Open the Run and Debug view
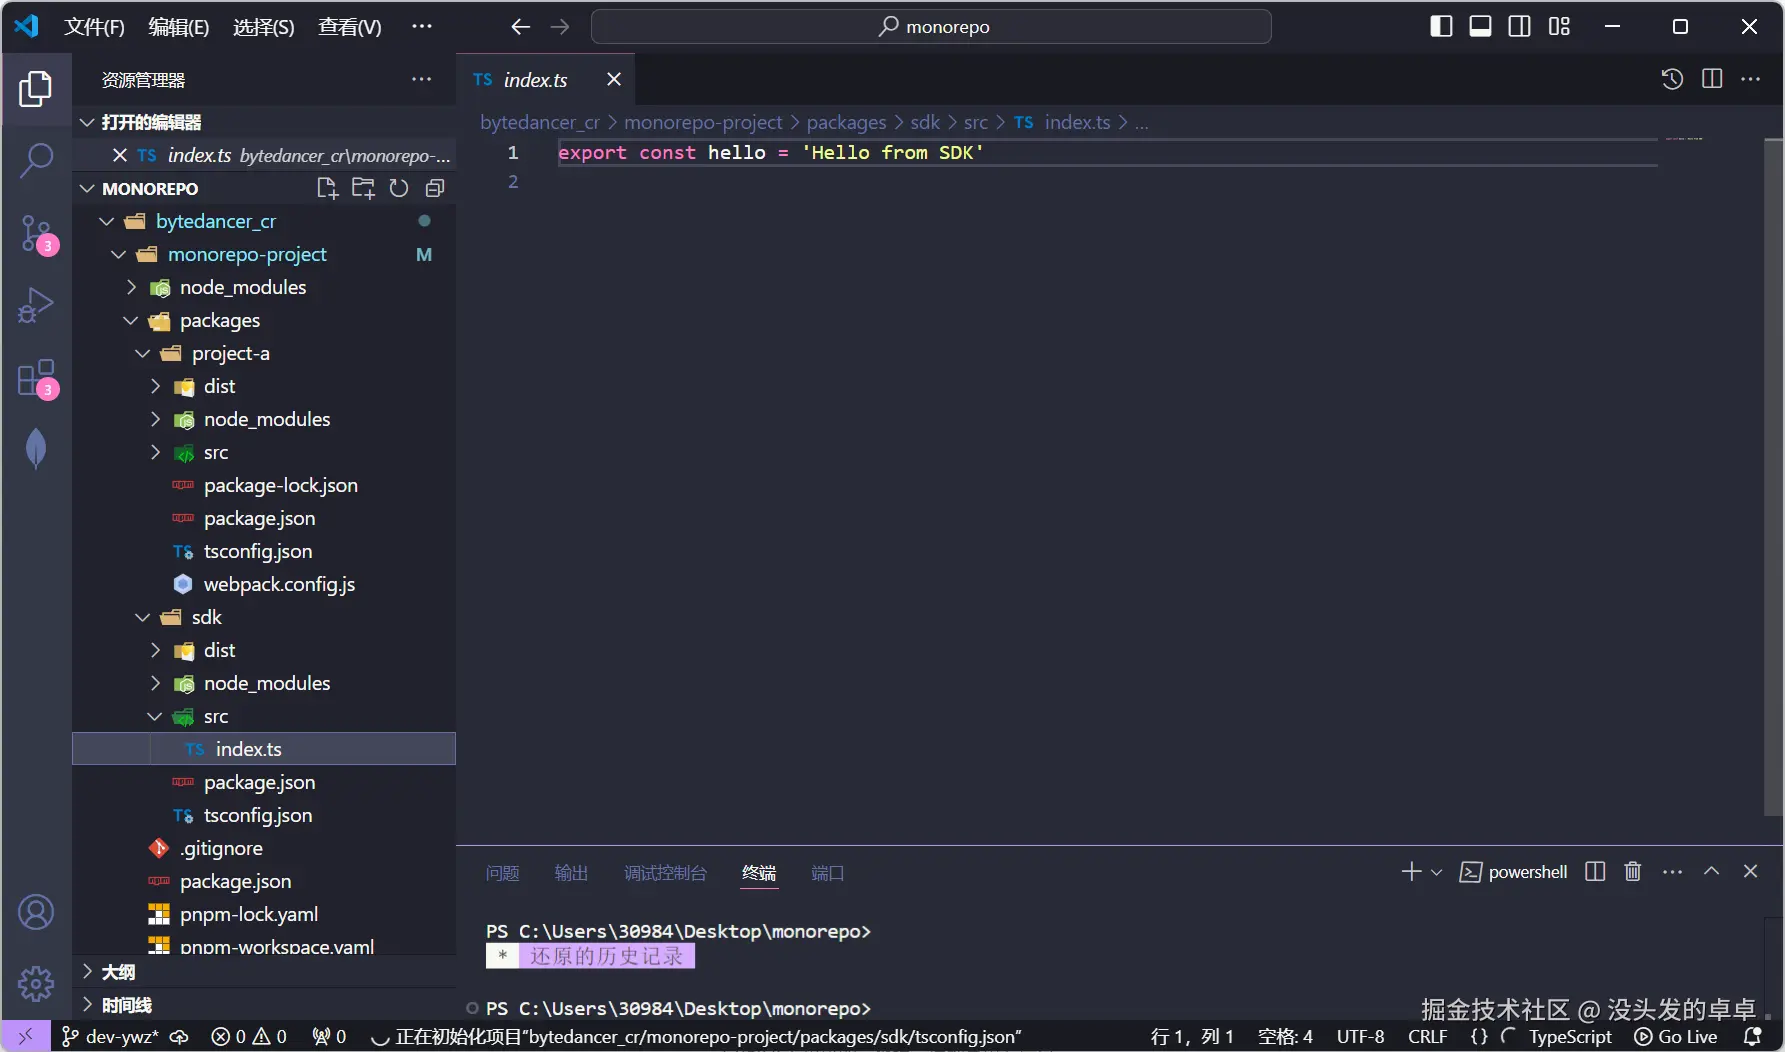 [x=36, y=305]
